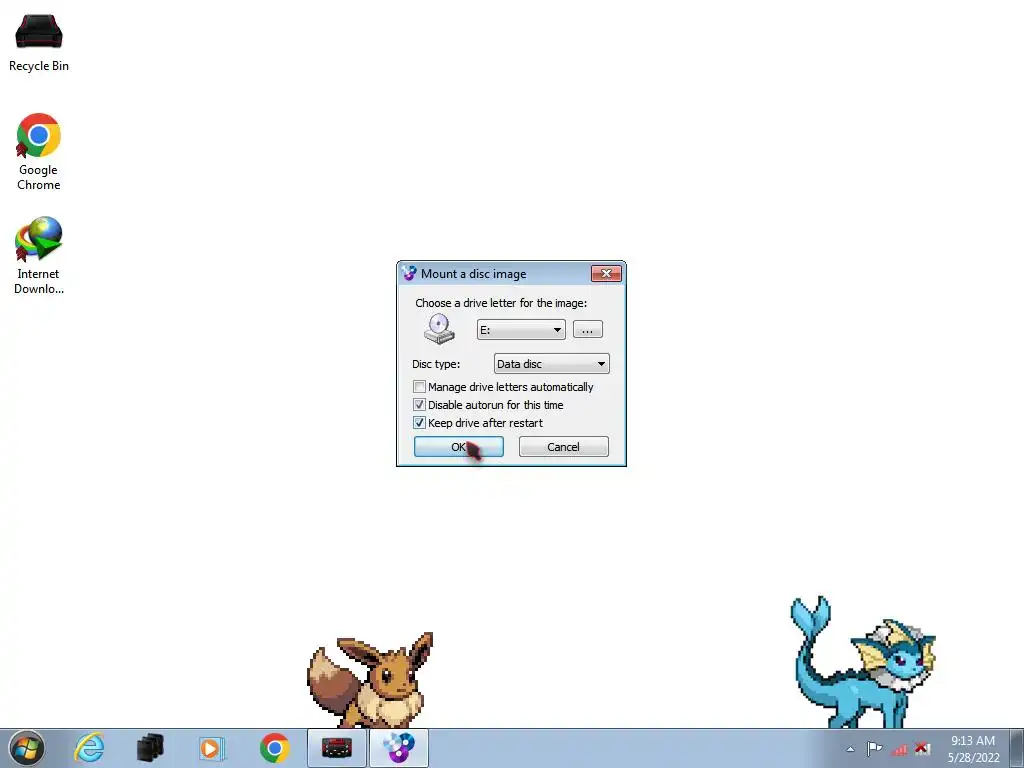Open the clock showing 9:13 AM

[x=973, y=749]
